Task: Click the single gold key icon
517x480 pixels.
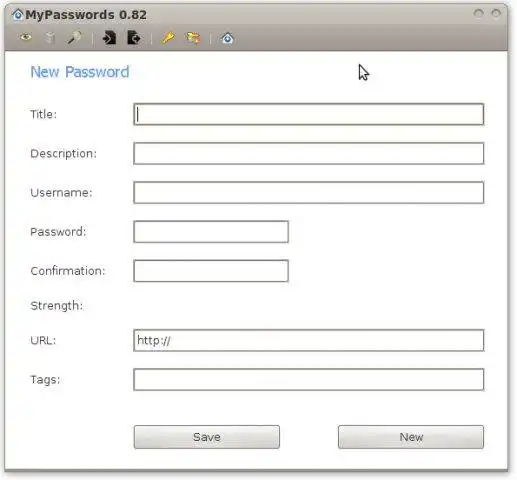Action: pyautogui.click(x=168, y=37)
